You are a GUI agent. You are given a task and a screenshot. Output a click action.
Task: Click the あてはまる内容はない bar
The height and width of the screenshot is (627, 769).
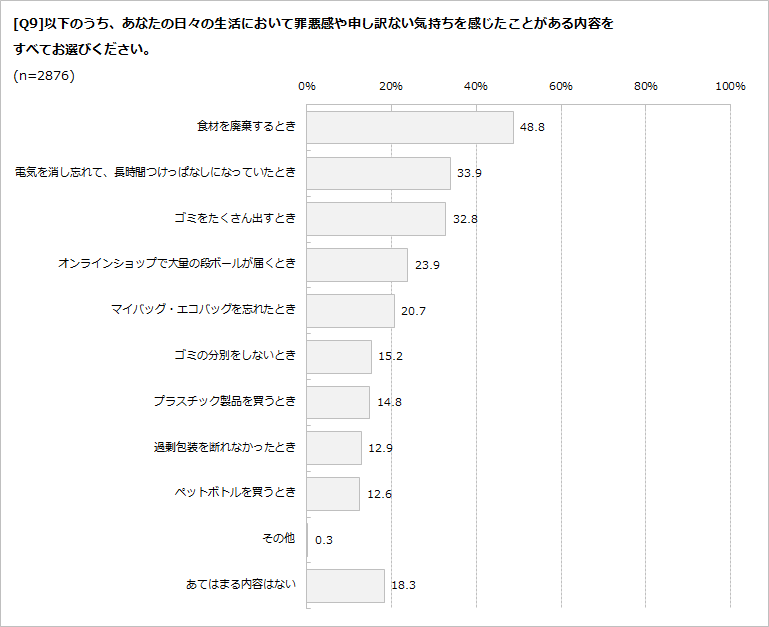(x=345, y=585)
